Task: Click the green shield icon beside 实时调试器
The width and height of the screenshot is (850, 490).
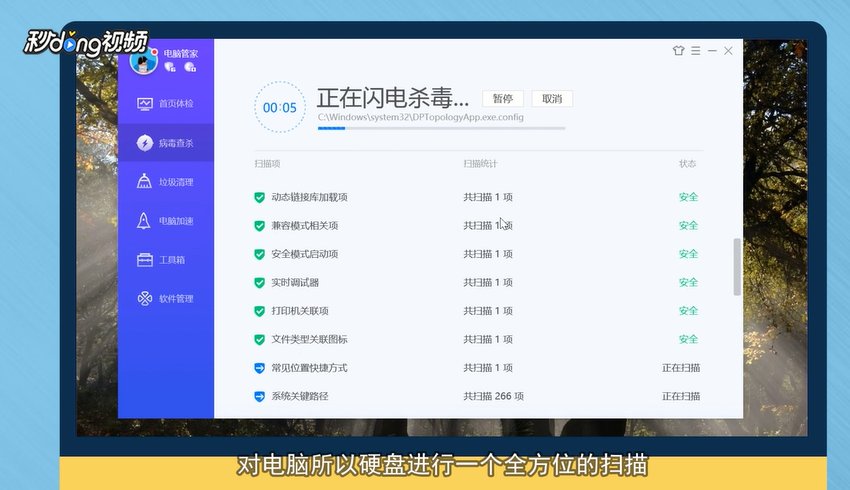Action: (x=260, y=282)
